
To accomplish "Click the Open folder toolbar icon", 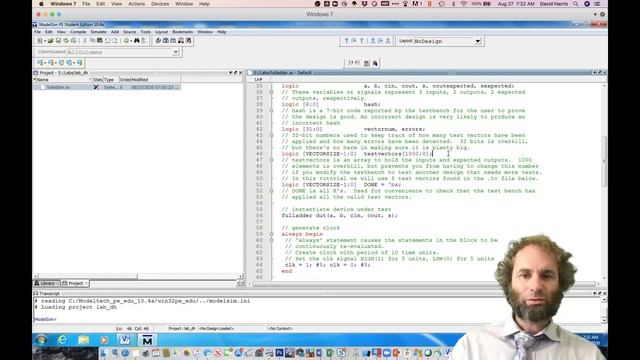I will click(x=50, y=41).
